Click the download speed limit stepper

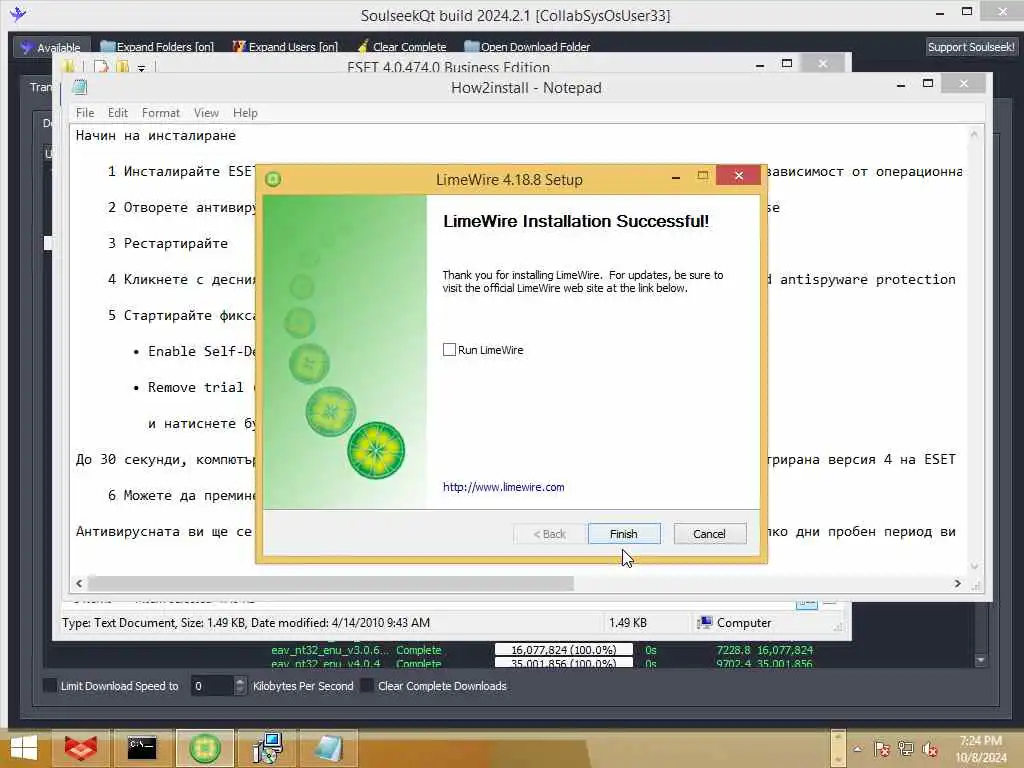click(x=240, y=686)
